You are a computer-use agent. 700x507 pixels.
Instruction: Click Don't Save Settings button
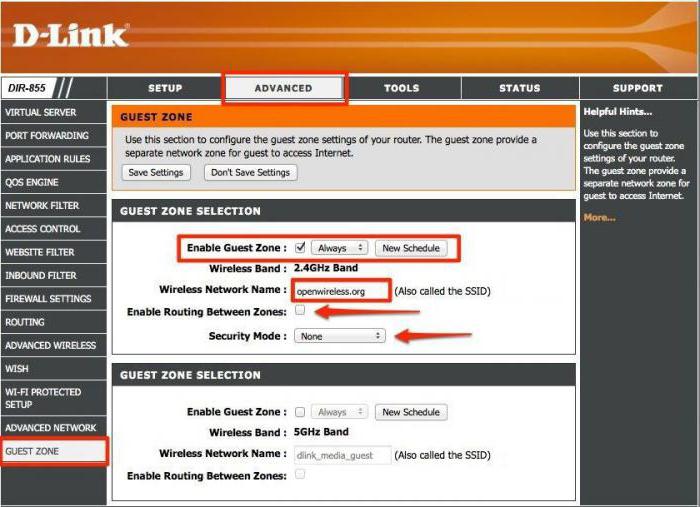click(250, 172)
